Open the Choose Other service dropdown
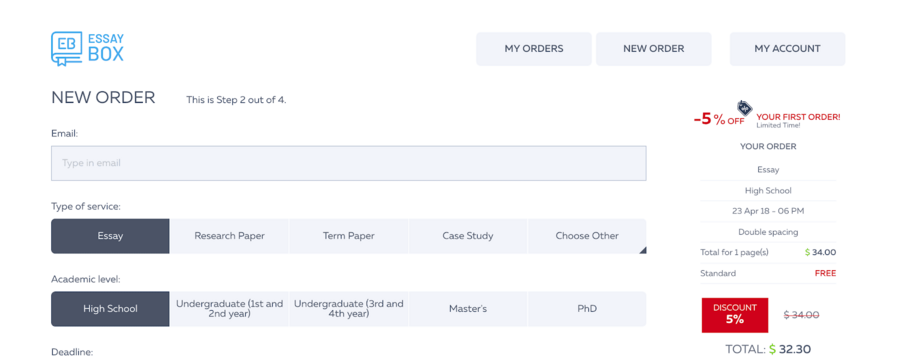 [587, 236]
